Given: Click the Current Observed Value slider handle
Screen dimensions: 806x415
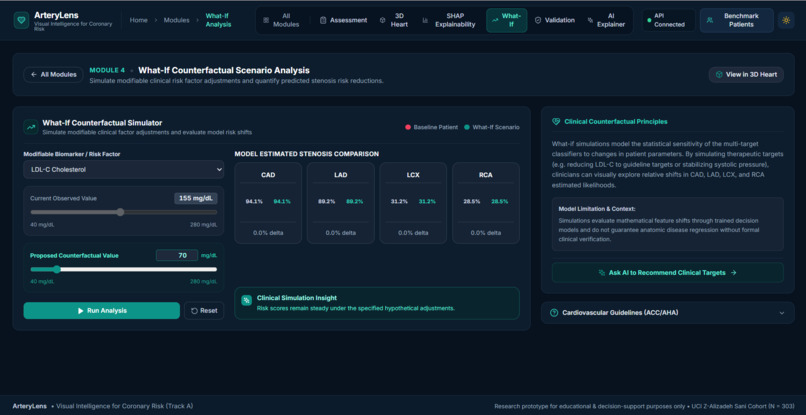Looking at the screenshot, I should point(120,212).
